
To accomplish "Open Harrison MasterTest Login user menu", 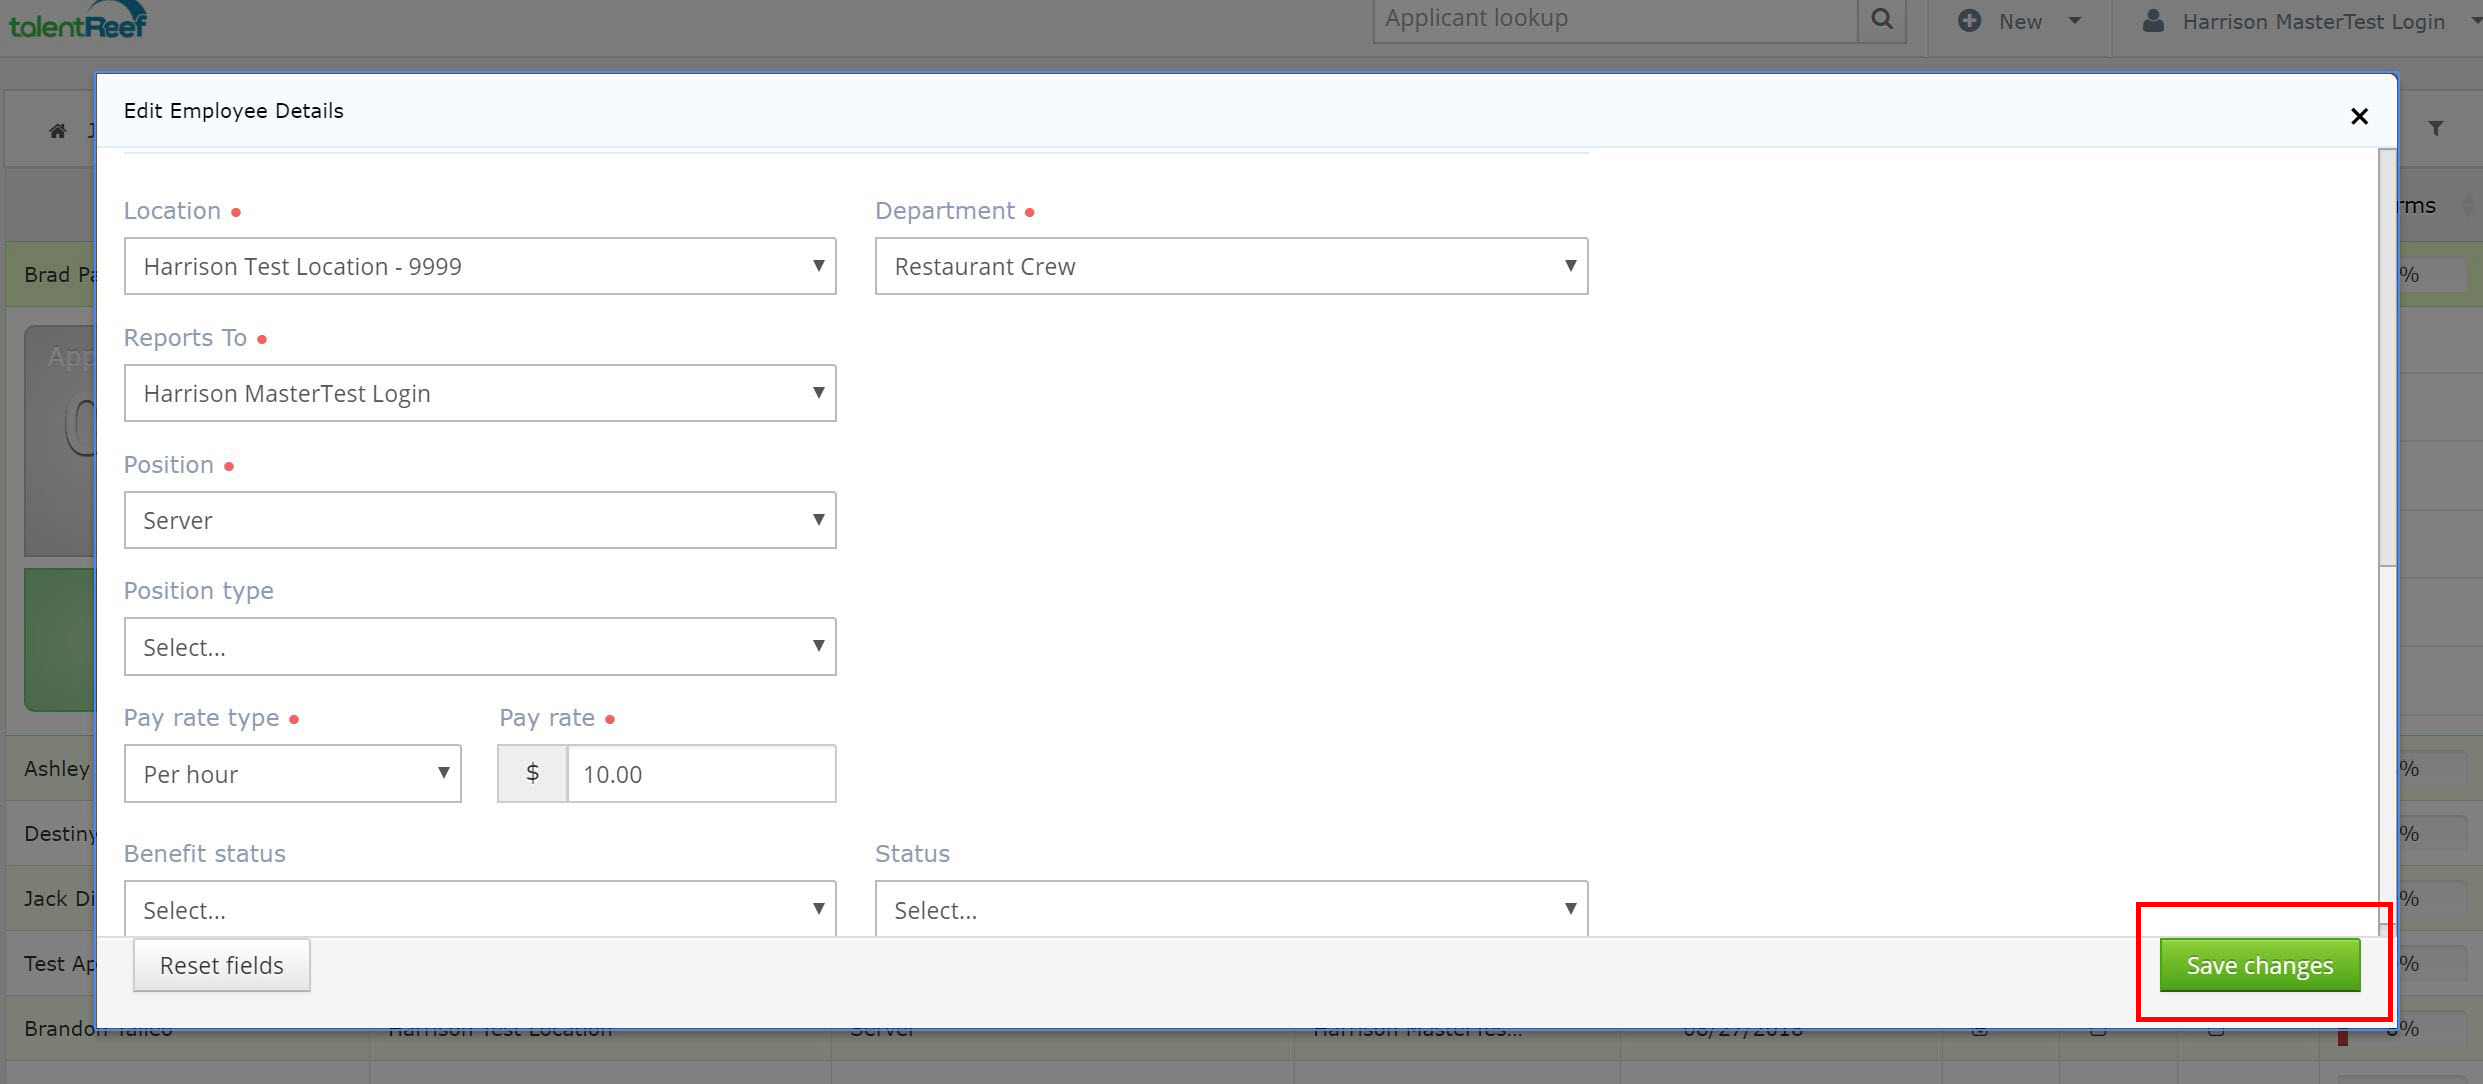I will click(2313, 21).
